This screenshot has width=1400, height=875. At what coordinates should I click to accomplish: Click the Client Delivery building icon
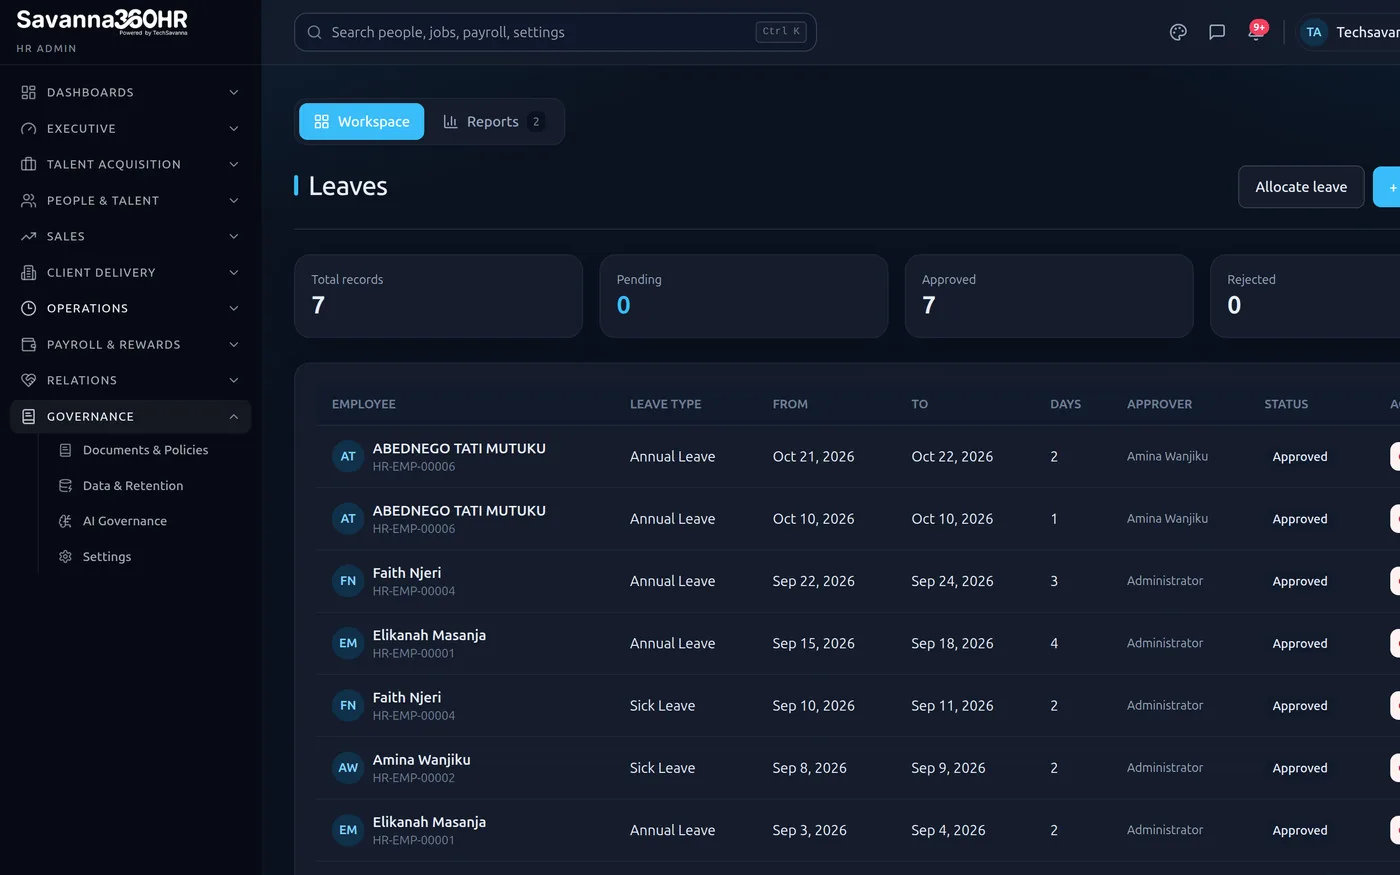28,272
